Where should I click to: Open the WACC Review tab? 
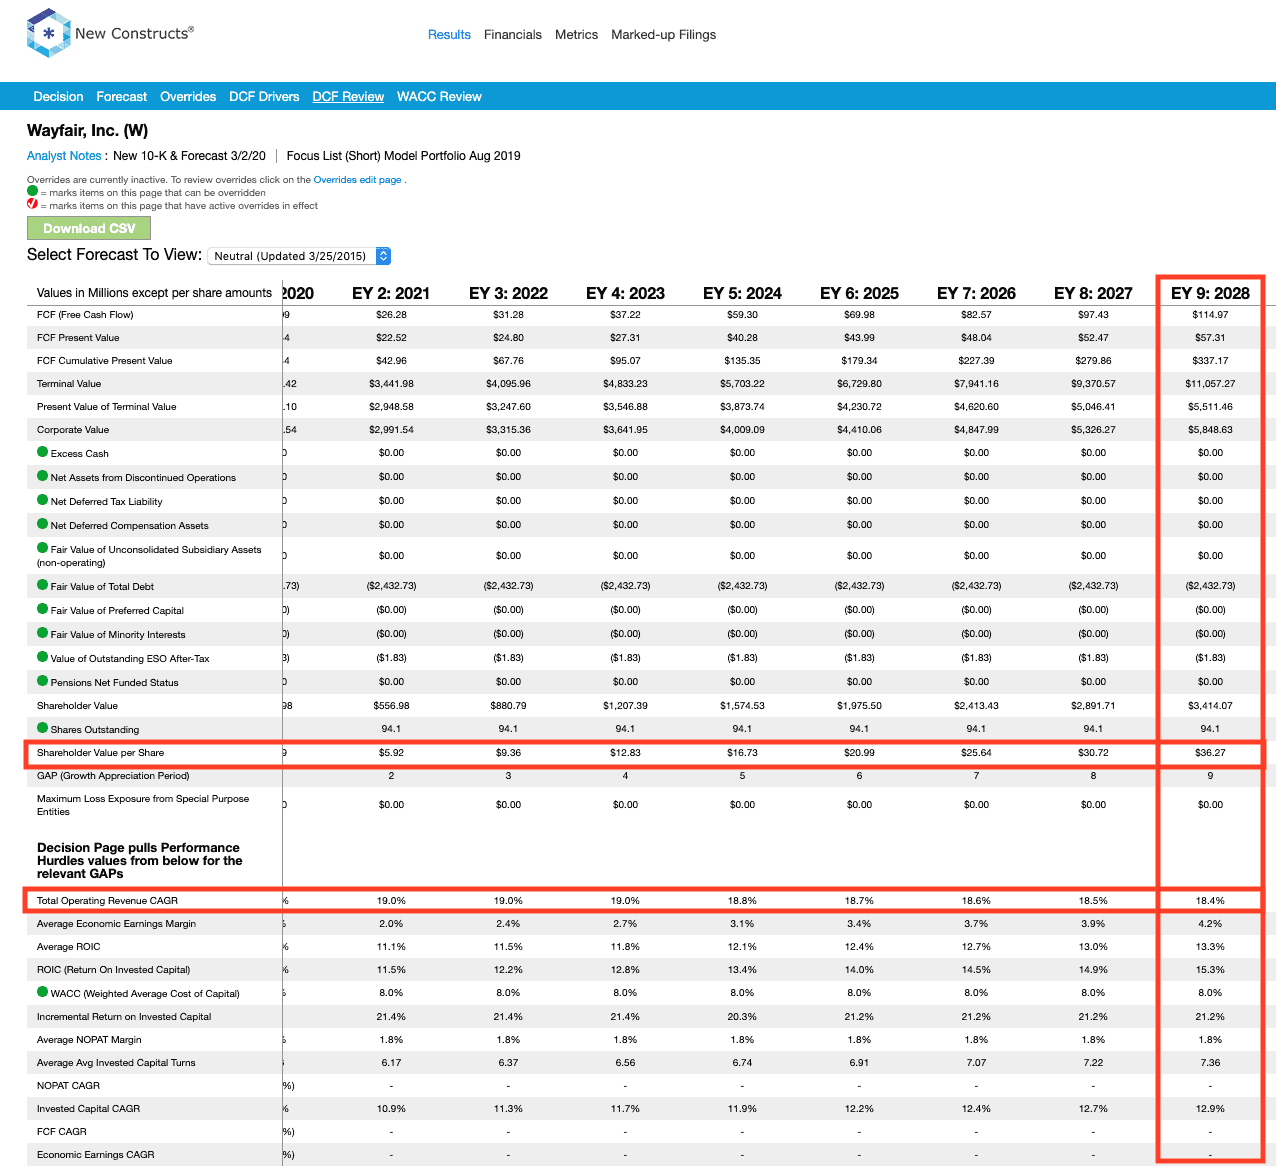point(439,97)
